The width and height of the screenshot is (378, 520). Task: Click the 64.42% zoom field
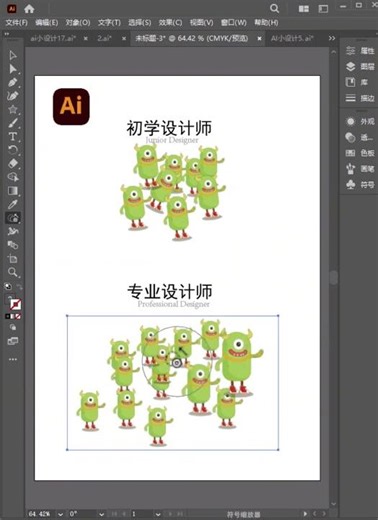click(x=40, y=514)
